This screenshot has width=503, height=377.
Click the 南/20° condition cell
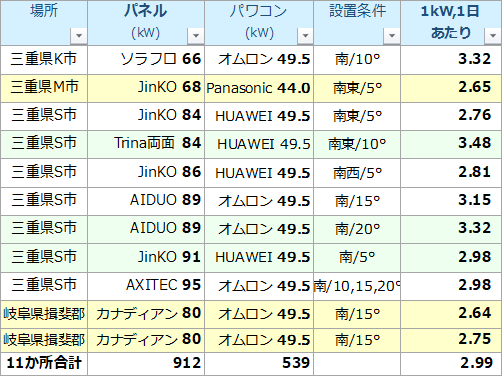pyautogui.click(x=357, y=229)
